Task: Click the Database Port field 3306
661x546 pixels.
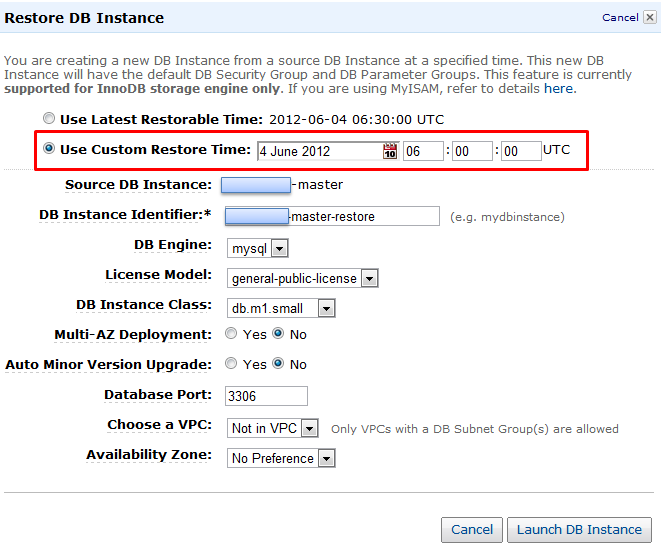Action: (x=266, y=396)
